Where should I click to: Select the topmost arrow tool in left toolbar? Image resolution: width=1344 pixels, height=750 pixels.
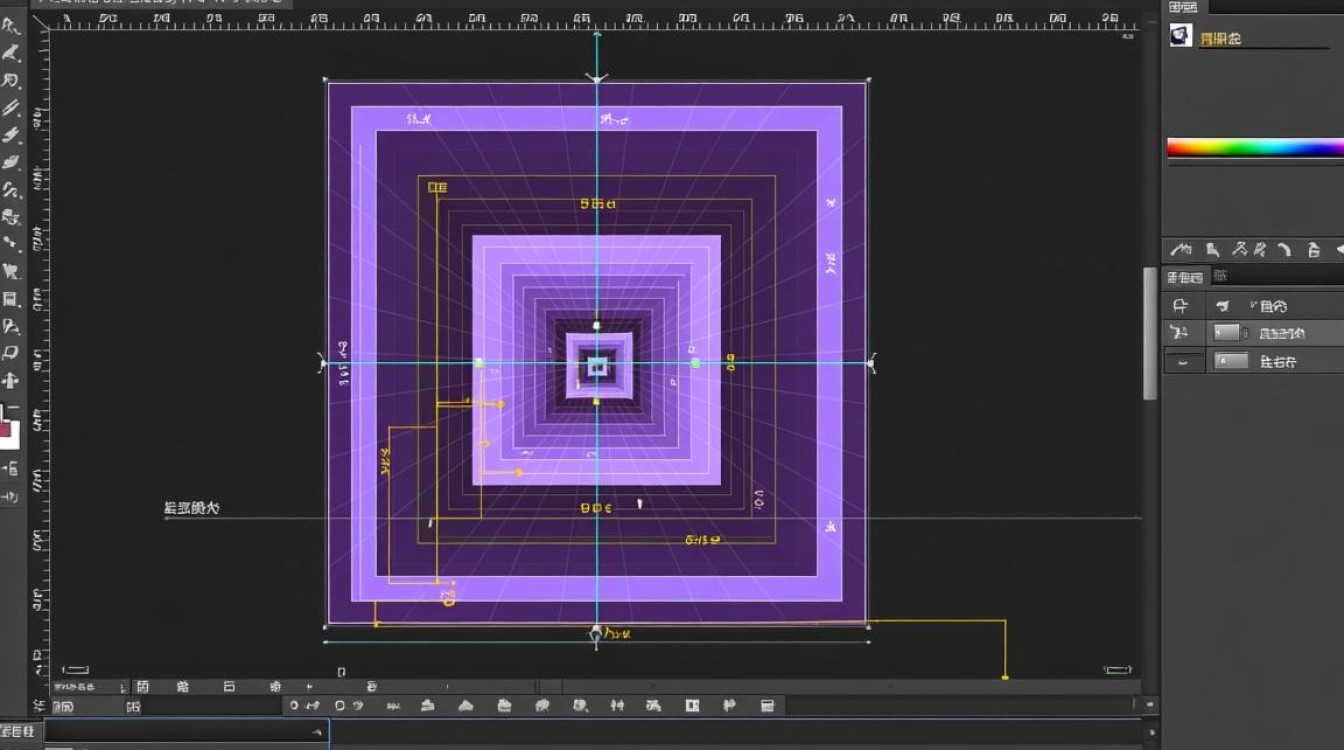[11, 27]
